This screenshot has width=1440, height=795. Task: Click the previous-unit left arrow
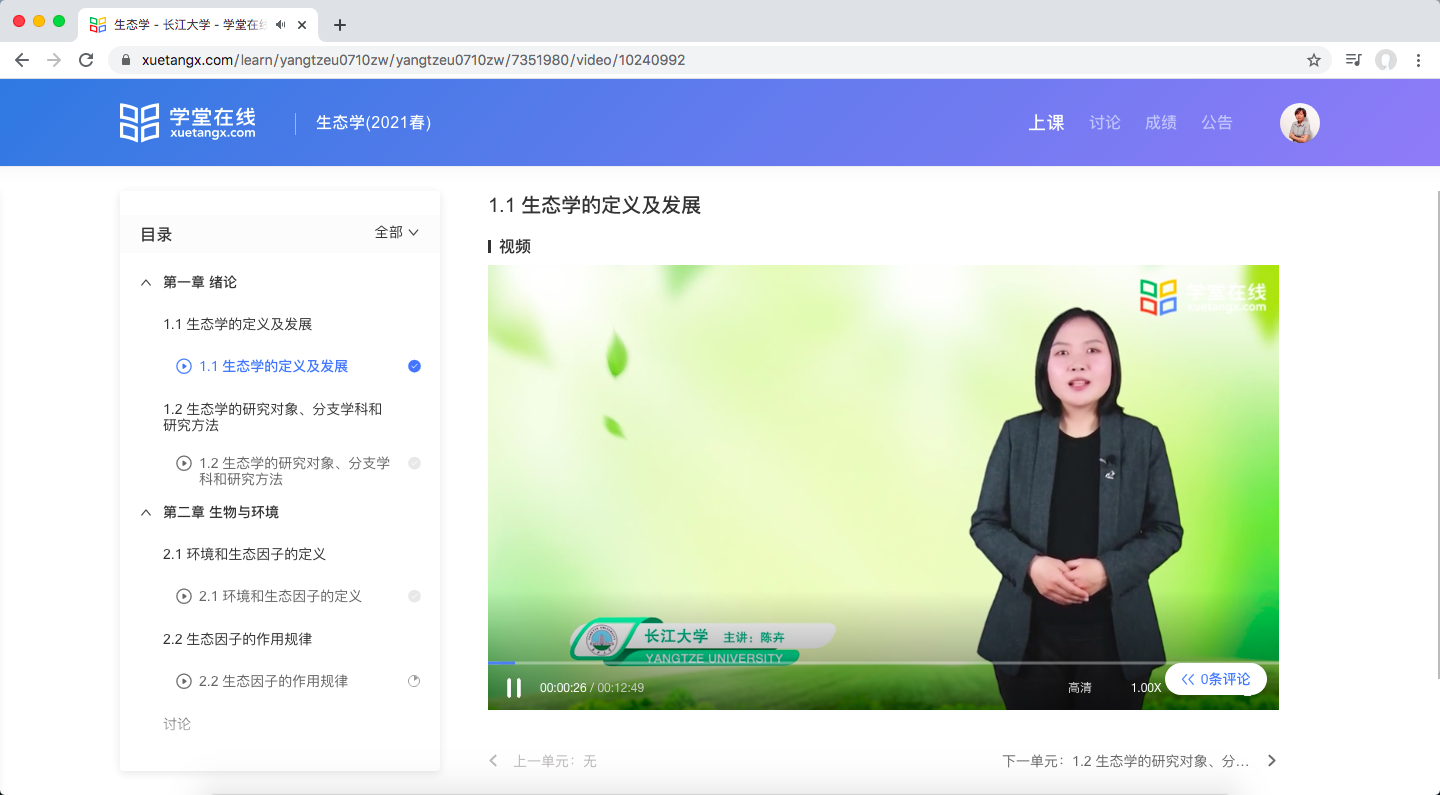[493, 761]
